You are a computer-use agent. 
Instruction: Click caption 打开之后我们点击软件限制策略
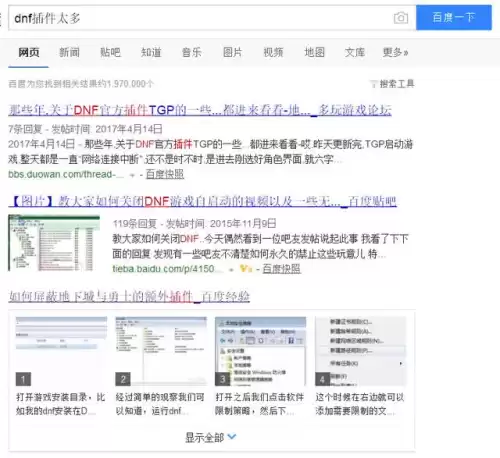pyautogui.click(x=259, y=404)
